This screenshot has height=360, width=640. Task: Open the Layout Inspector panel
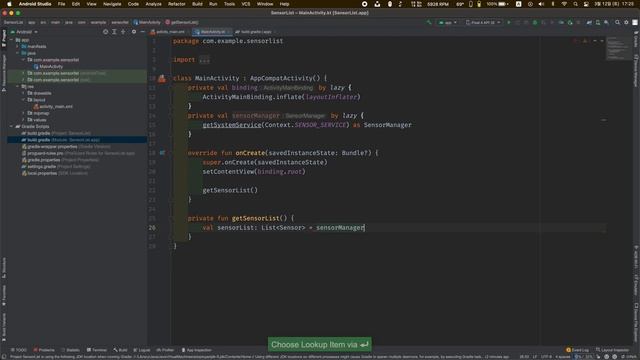tap(612, 350)
